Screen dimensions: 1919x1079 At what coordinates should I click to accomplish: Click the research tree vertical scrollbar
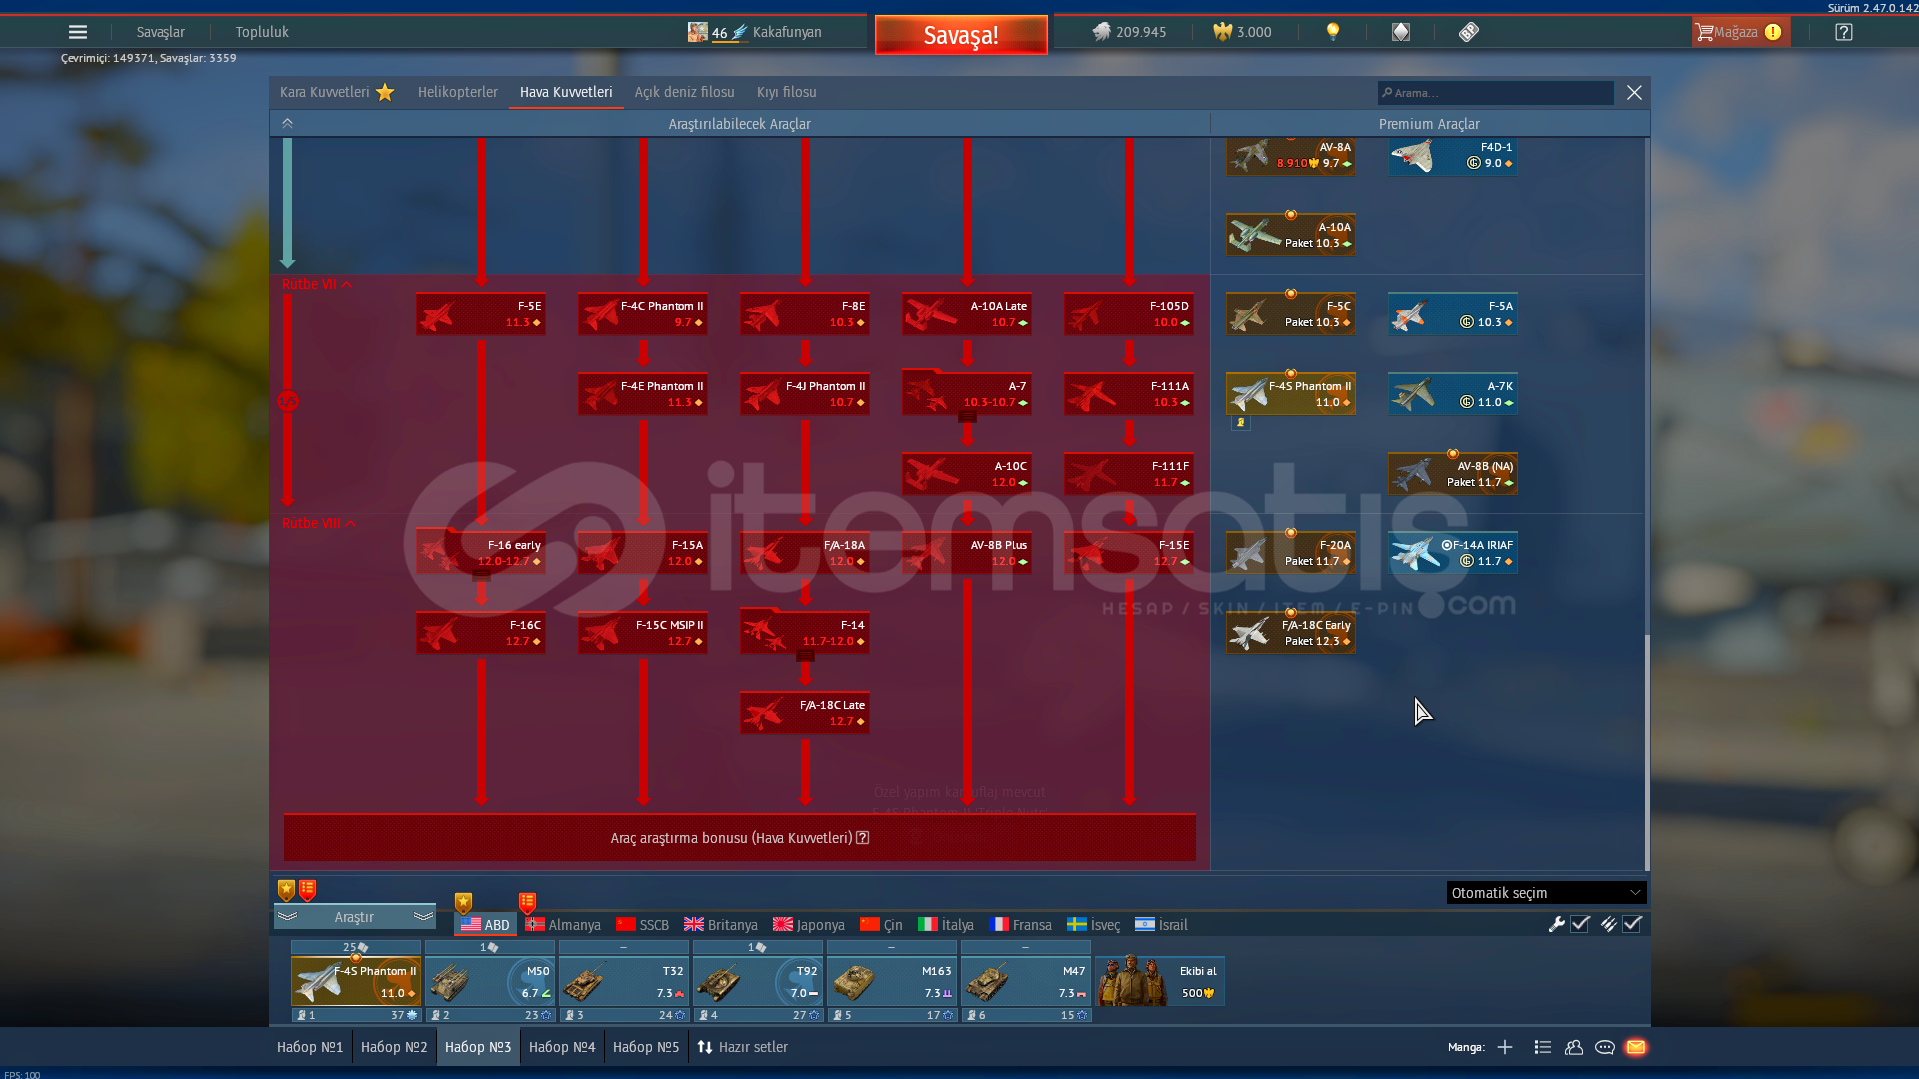tap(1646, 750)
